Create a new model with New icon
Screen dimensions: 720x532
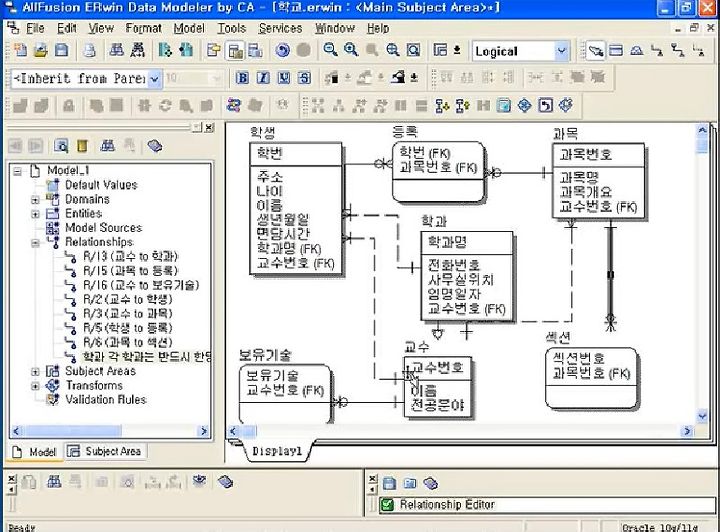click(x=20, y=50)
